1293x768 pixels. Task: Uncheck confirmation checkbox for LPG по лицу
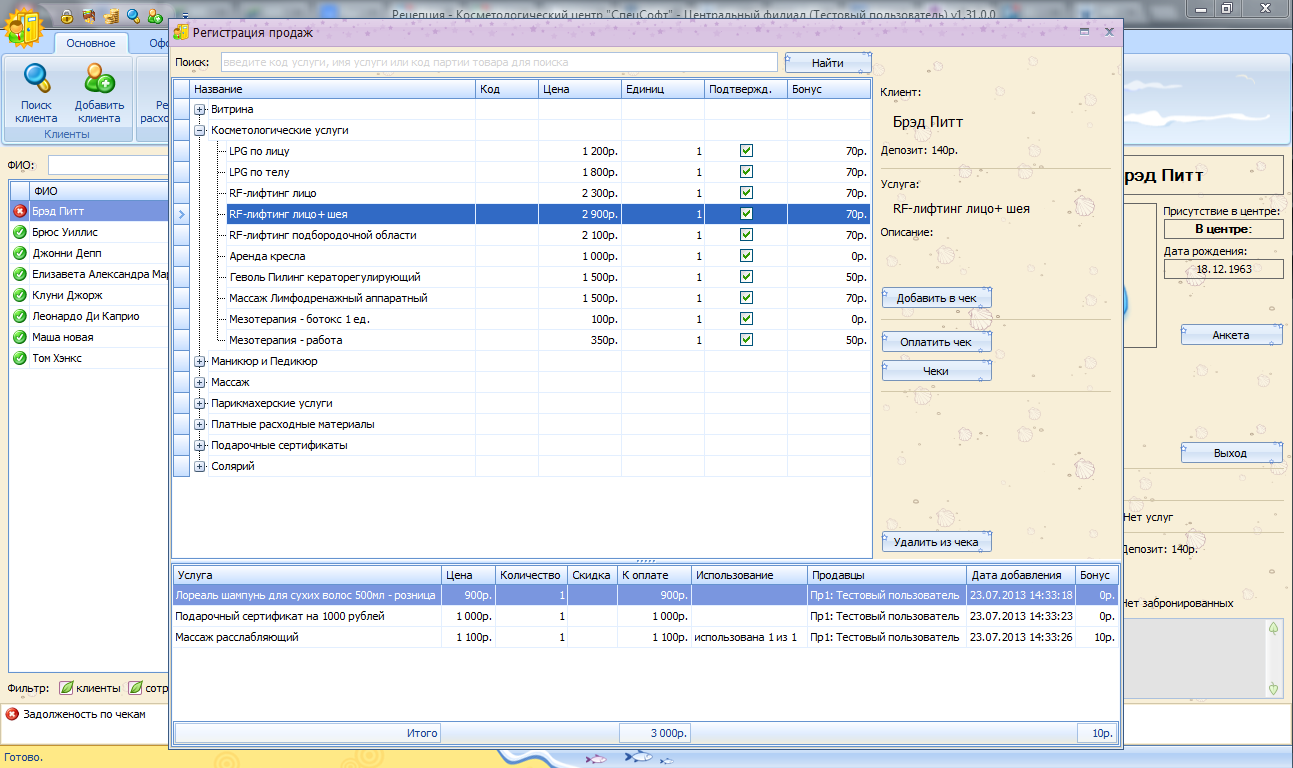coord(746,151)
